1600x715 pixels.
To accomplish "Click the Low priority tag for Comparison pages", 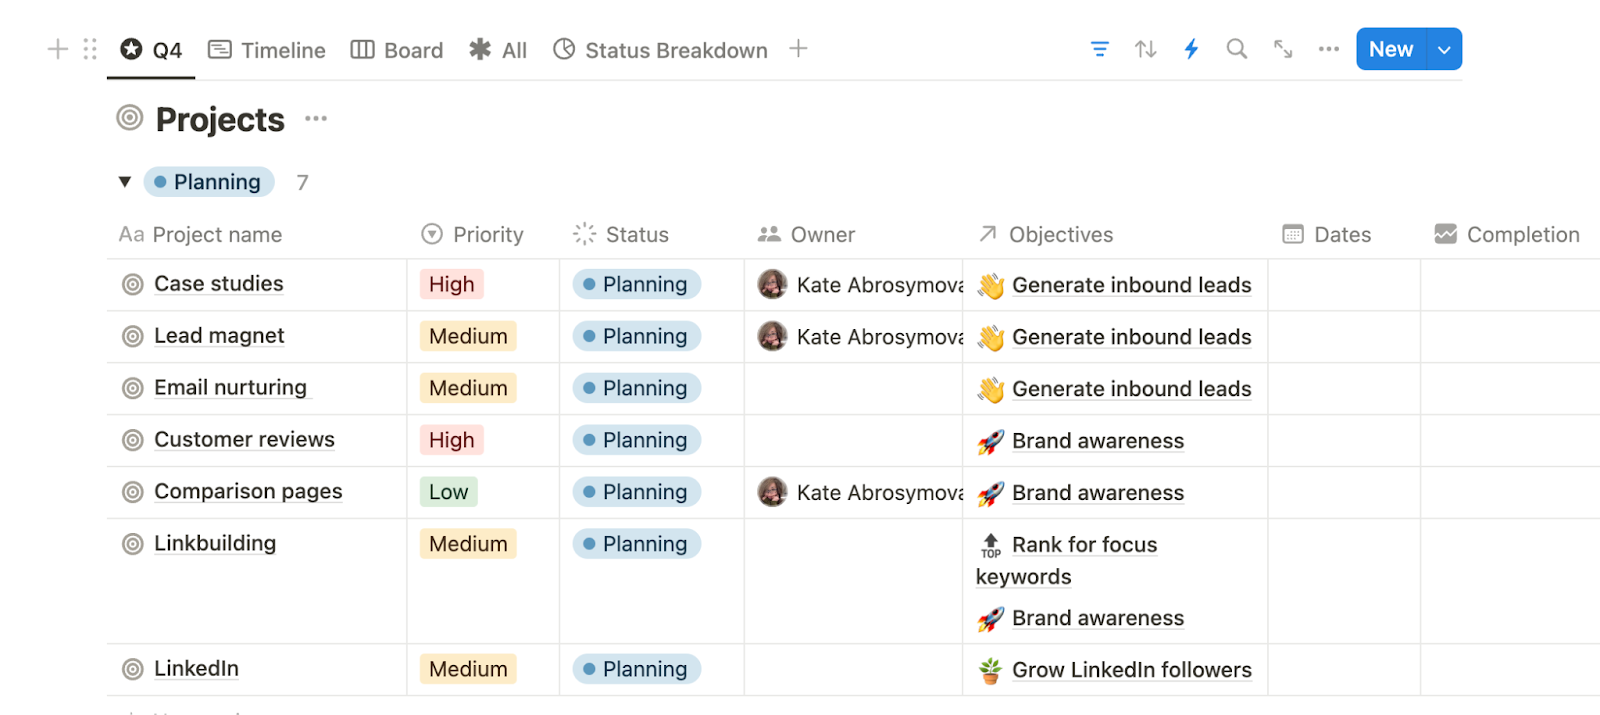I will pyautogui.click(x=448, y=492).
